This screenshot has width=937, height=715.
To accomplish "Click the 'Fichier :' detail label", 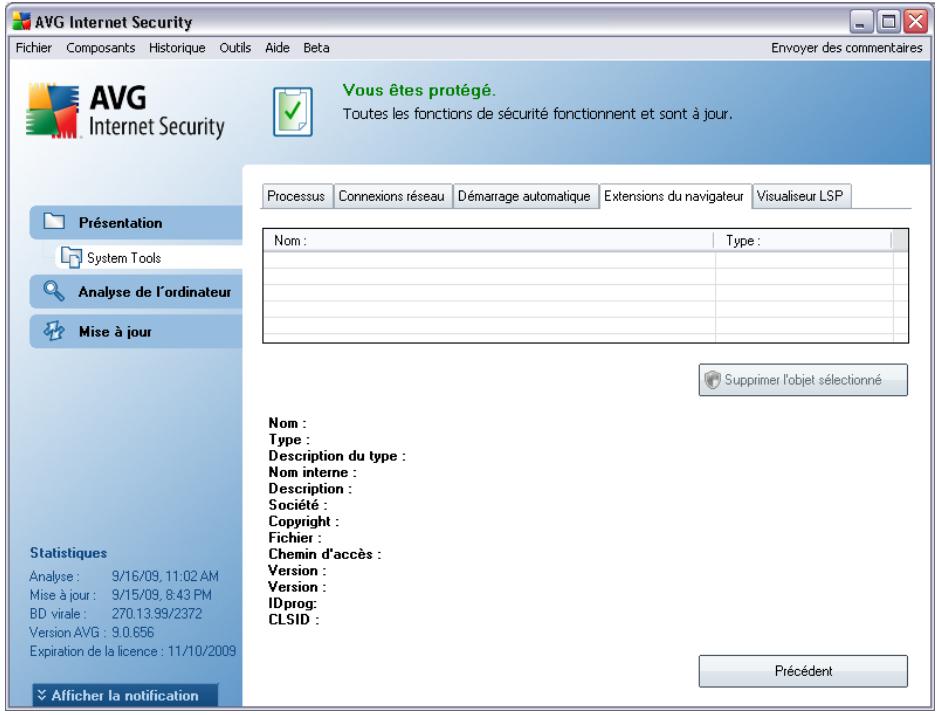I will click(x=295, y=537).
